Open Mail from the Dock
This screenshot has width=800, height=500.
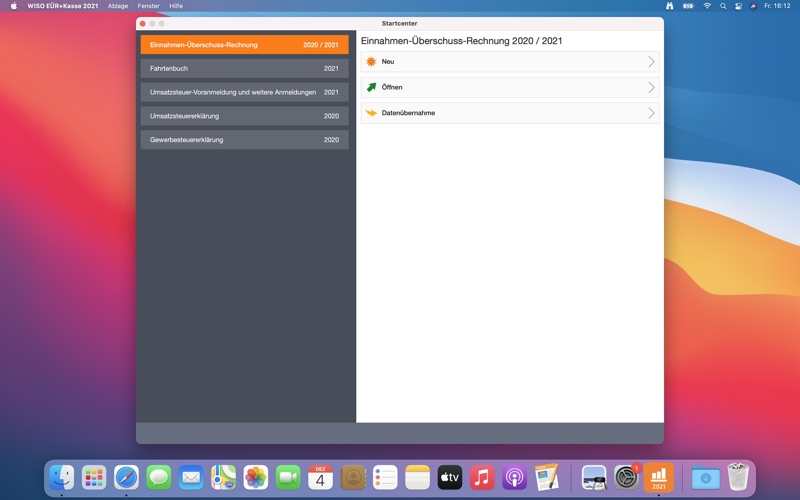(191, 478)
